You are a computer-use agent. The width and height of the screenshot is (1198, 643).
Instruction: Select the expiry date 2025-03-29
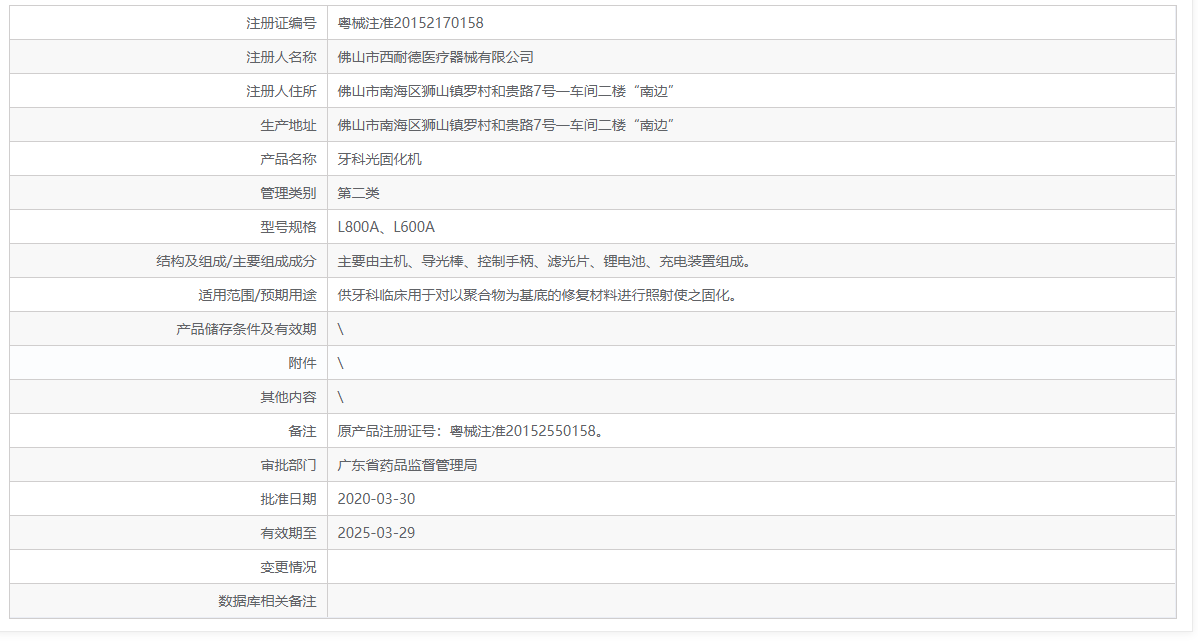click(x=373, y=532)
